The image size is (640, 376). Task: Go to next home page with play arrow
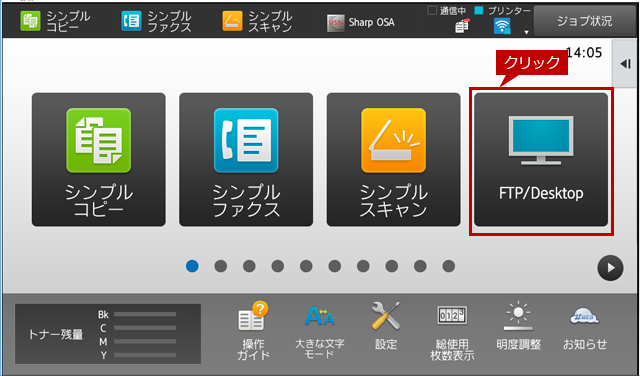tap(610, 268)
